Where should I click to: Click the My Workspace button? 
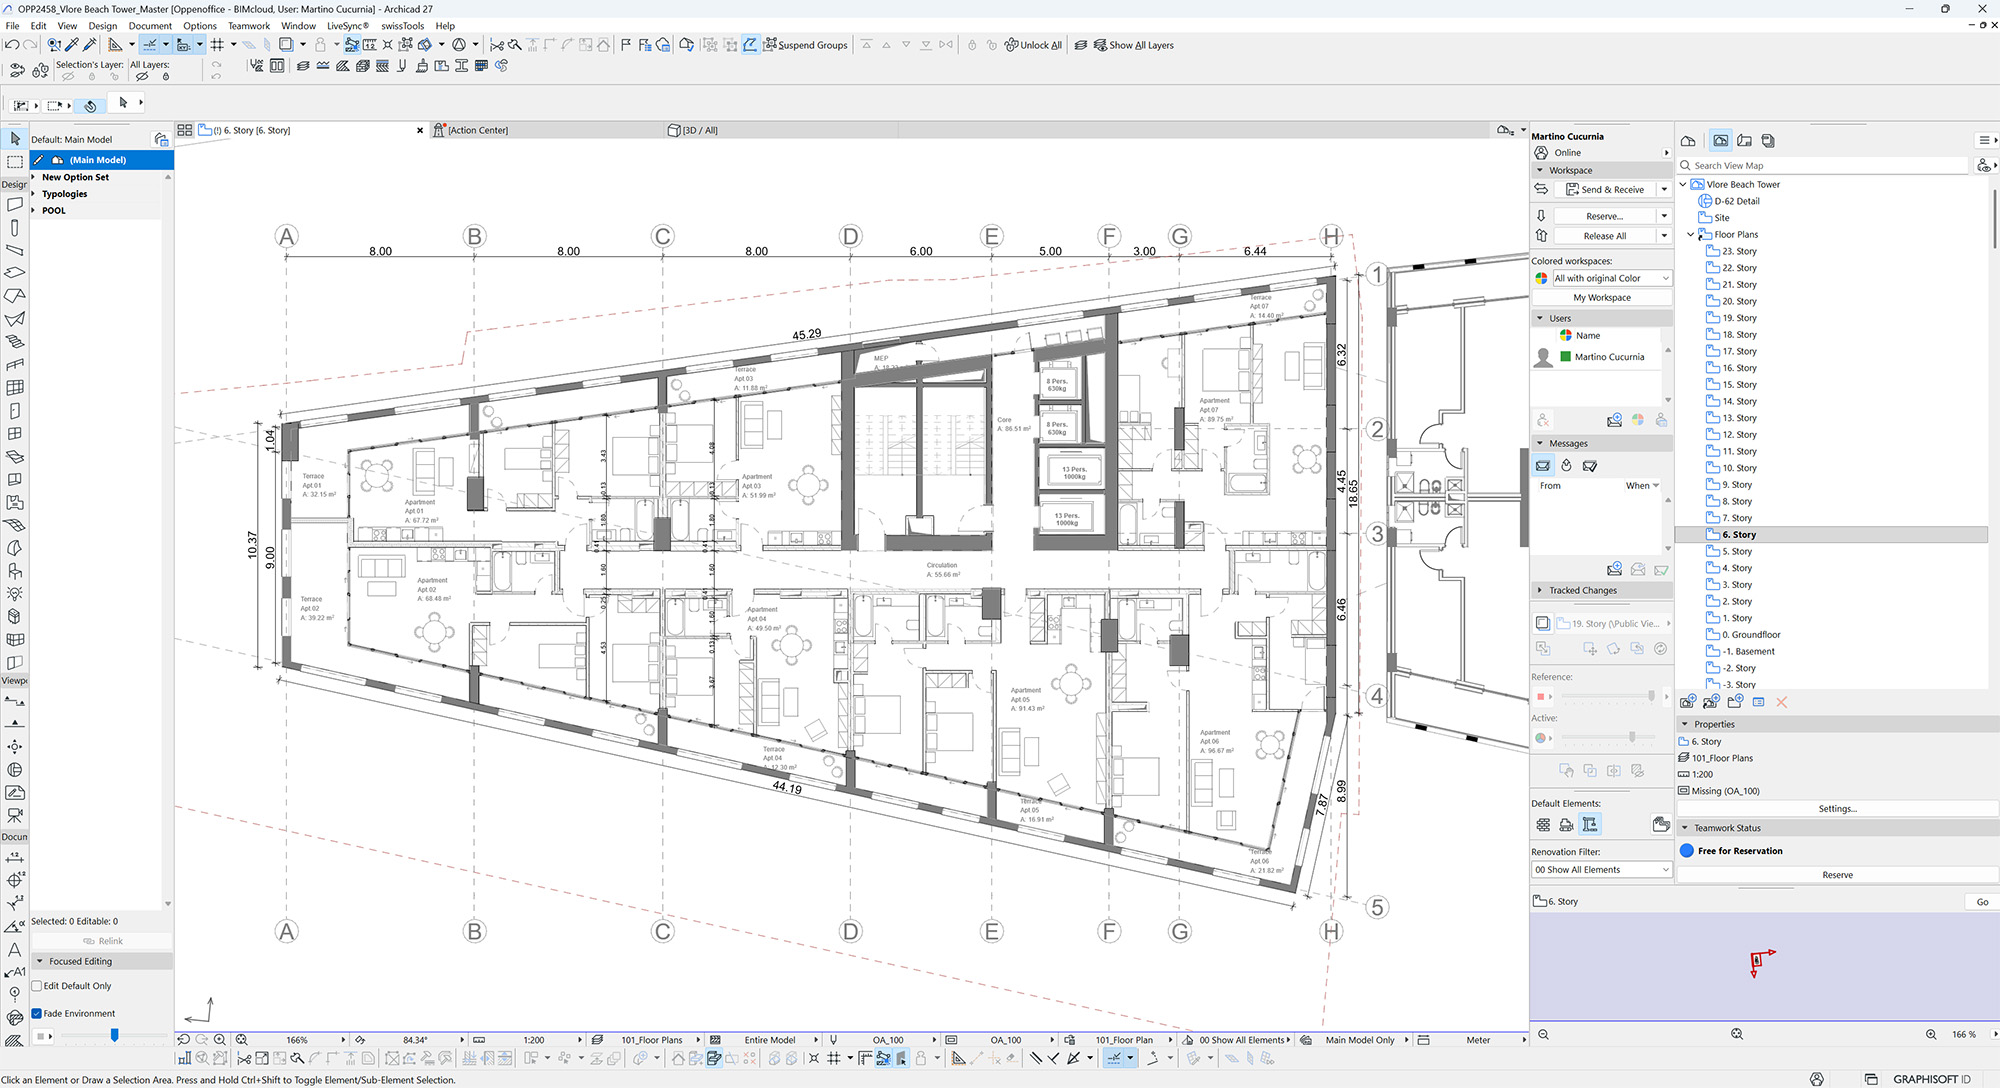click(1601, 297)
